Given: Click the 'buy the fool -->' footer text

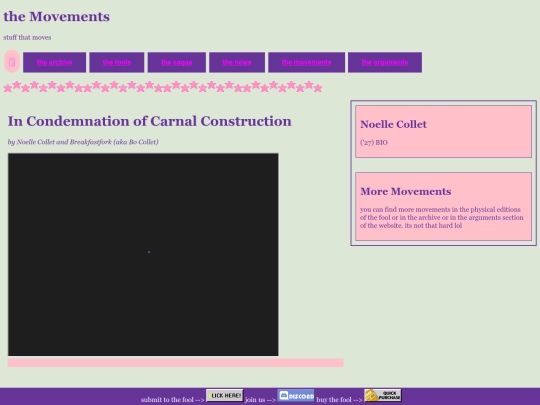Looking at the screenshot, I should click(339, 400).
